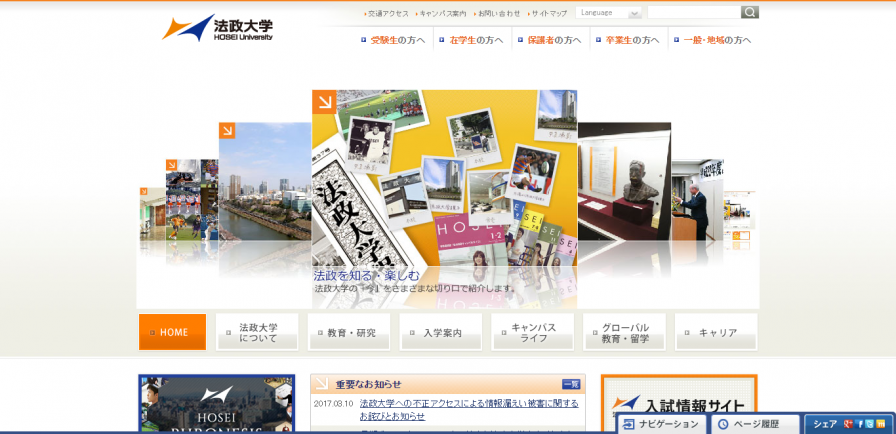Open グローバル教育・留学 navigation tab
Image resolution: width=896 pixels, height=434 pixels.
click(x=625, y=332)
